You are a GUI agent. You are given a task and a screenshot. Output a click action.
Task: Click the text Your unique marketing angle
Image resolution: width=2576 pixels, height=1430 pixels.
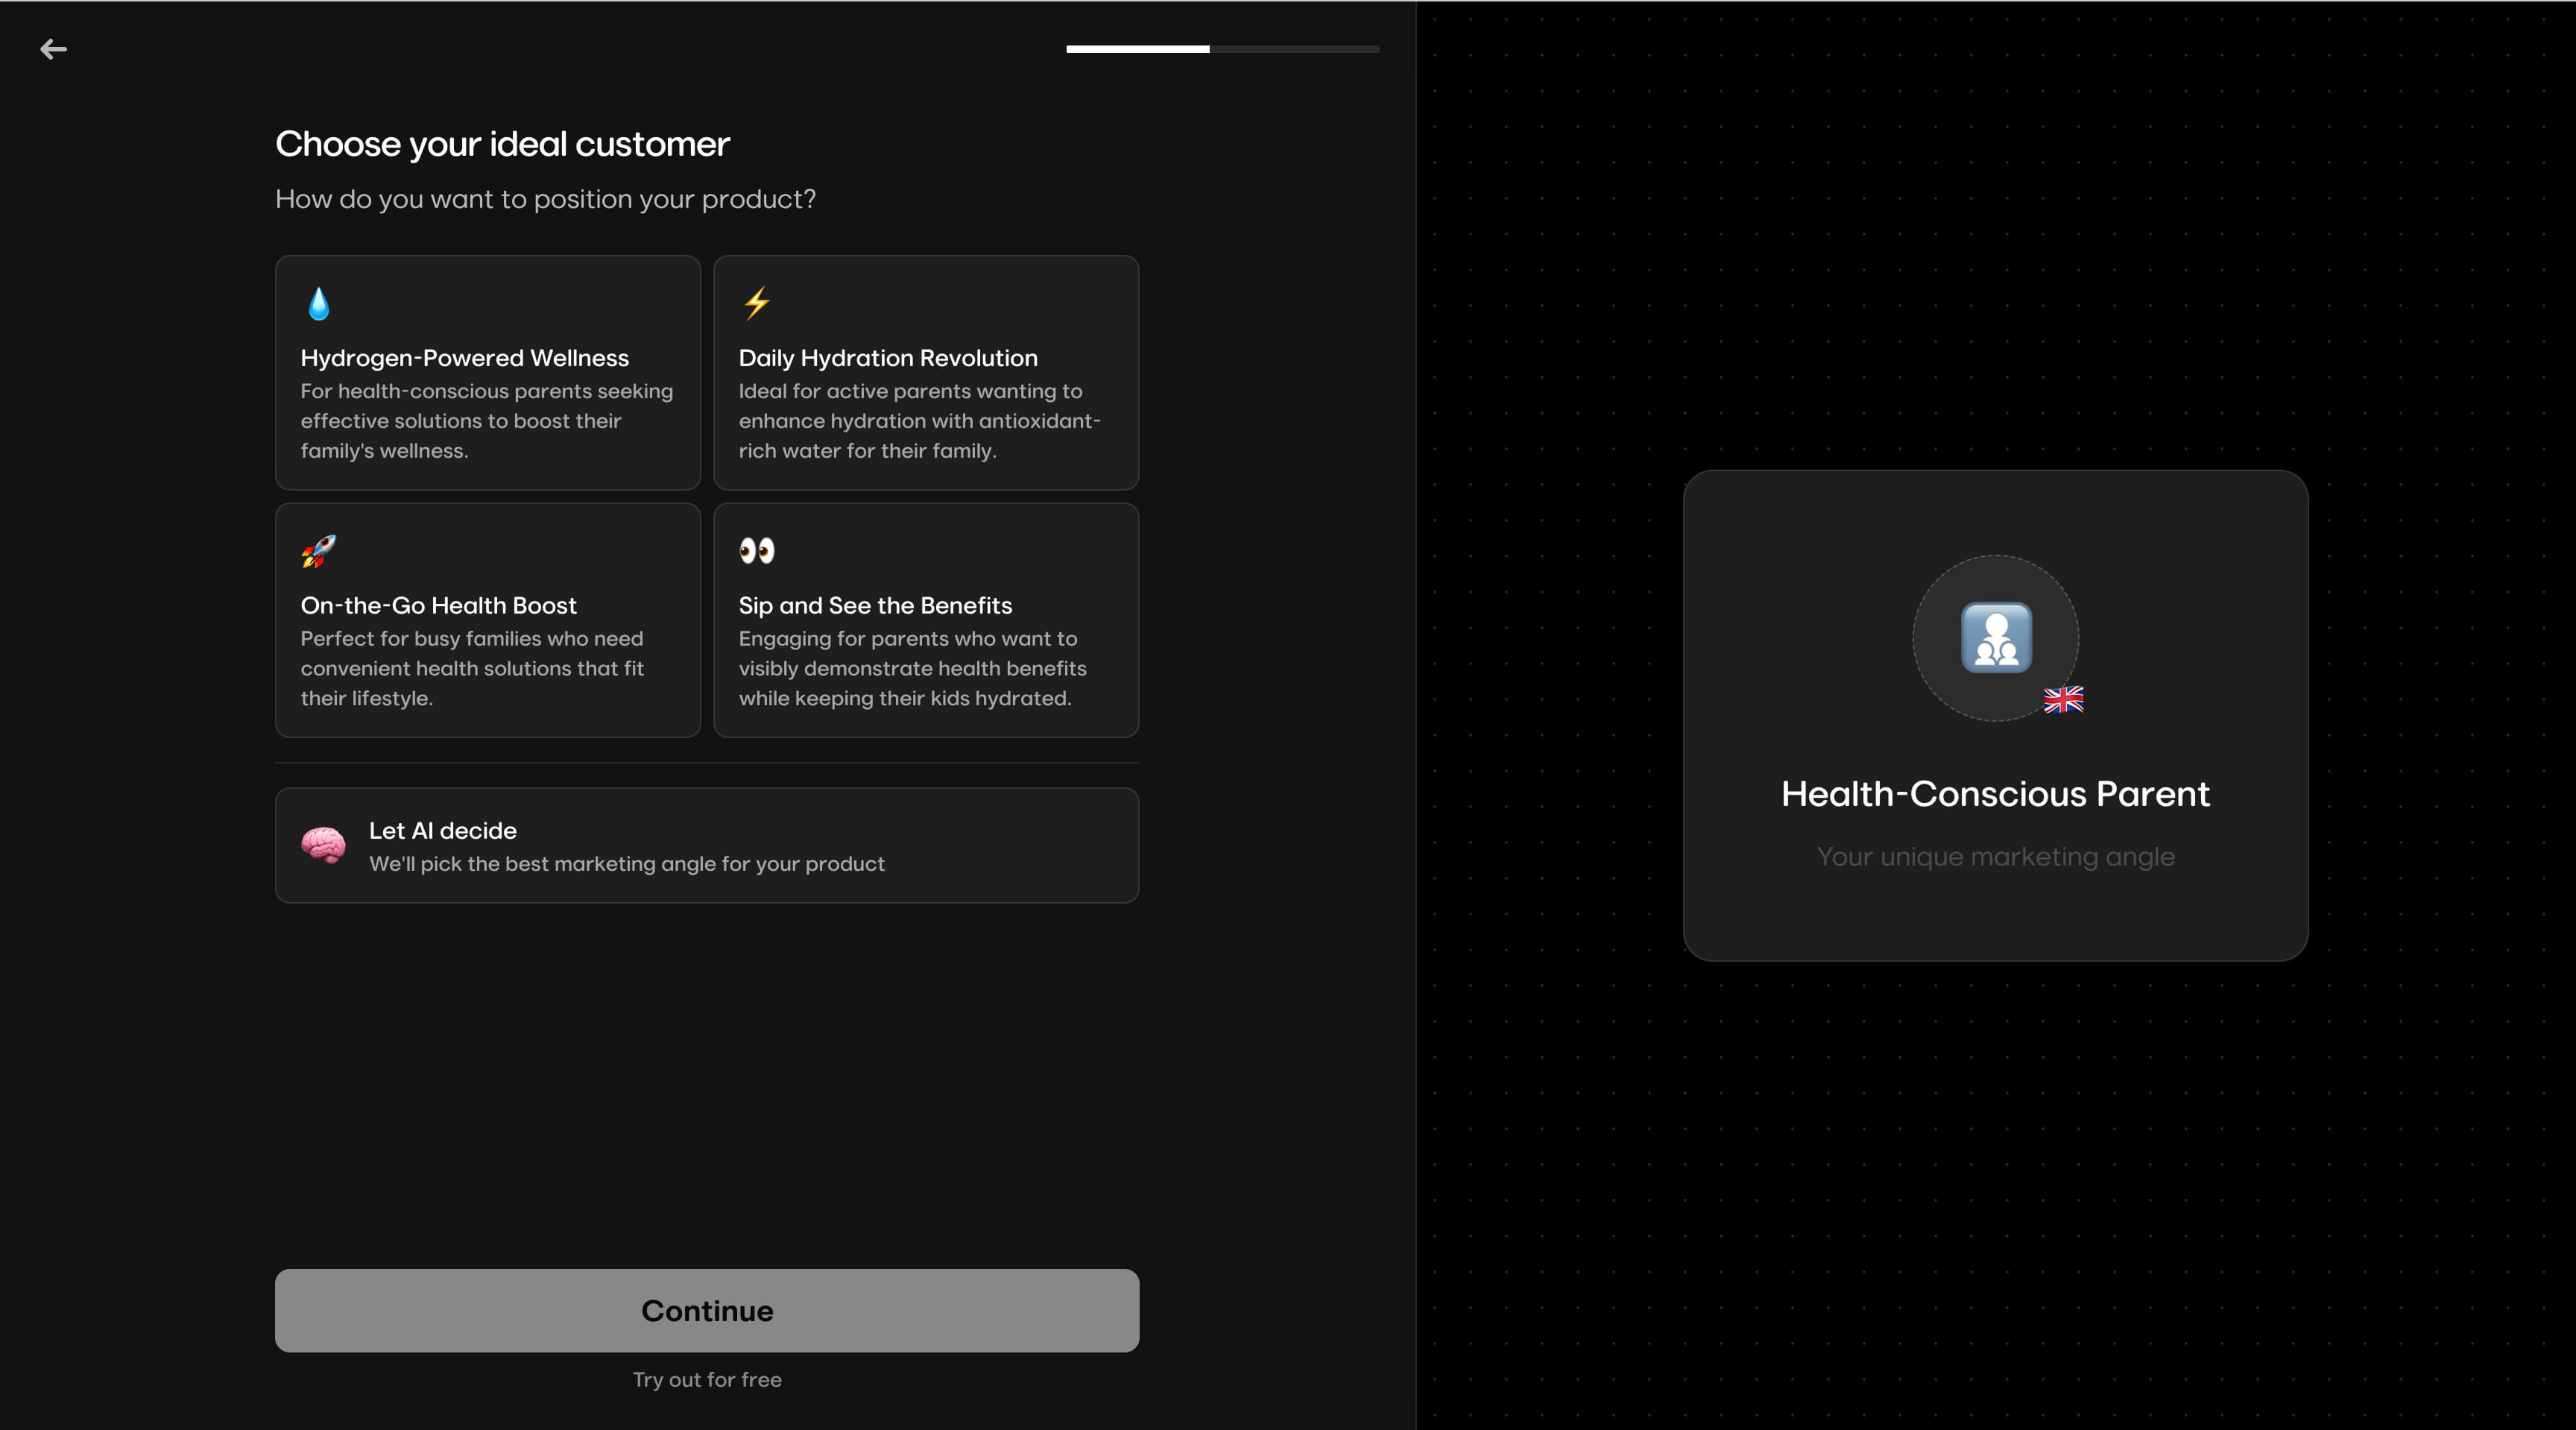point(1994,857)
